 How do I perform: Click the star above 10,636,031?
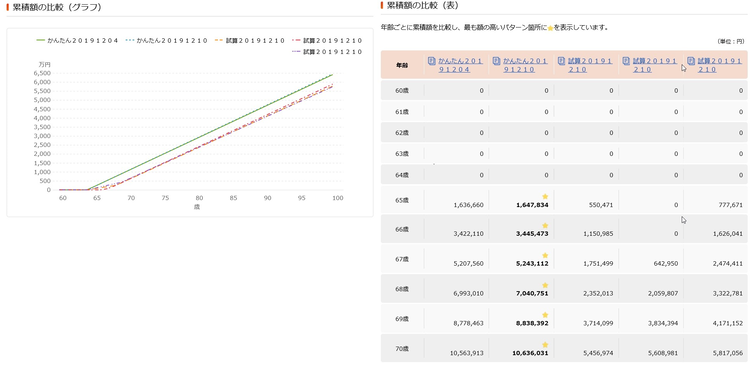tap(545, 344)
